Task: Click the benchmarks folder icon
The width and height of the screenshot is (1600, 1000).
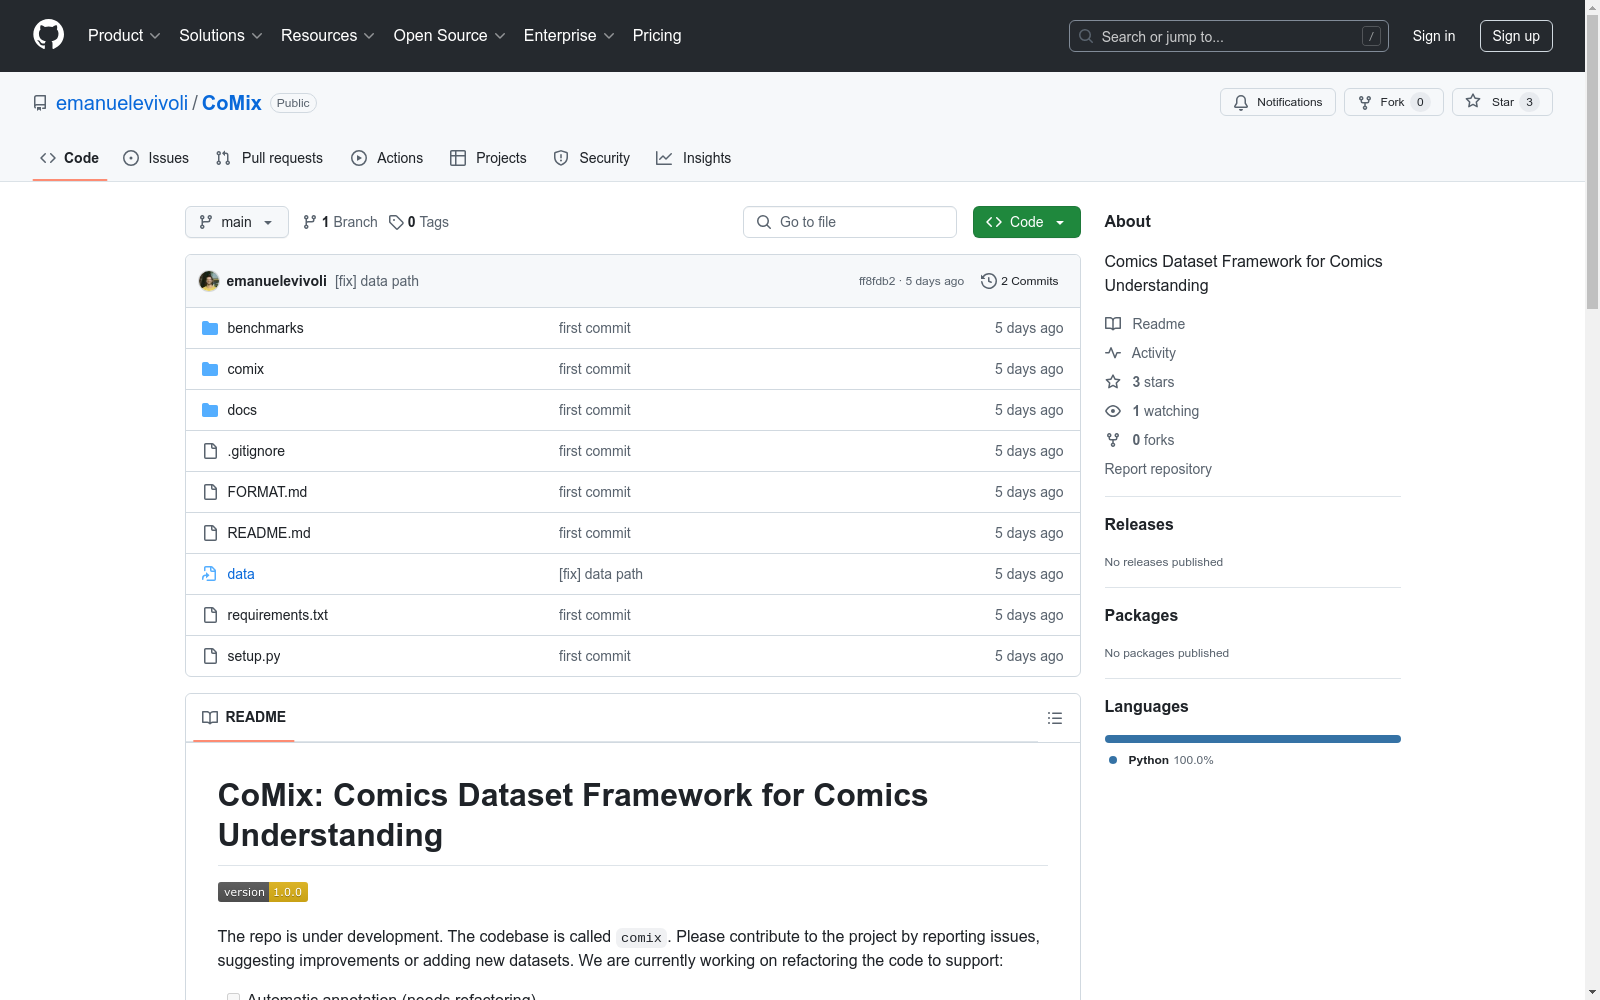Action: point(210,328)
